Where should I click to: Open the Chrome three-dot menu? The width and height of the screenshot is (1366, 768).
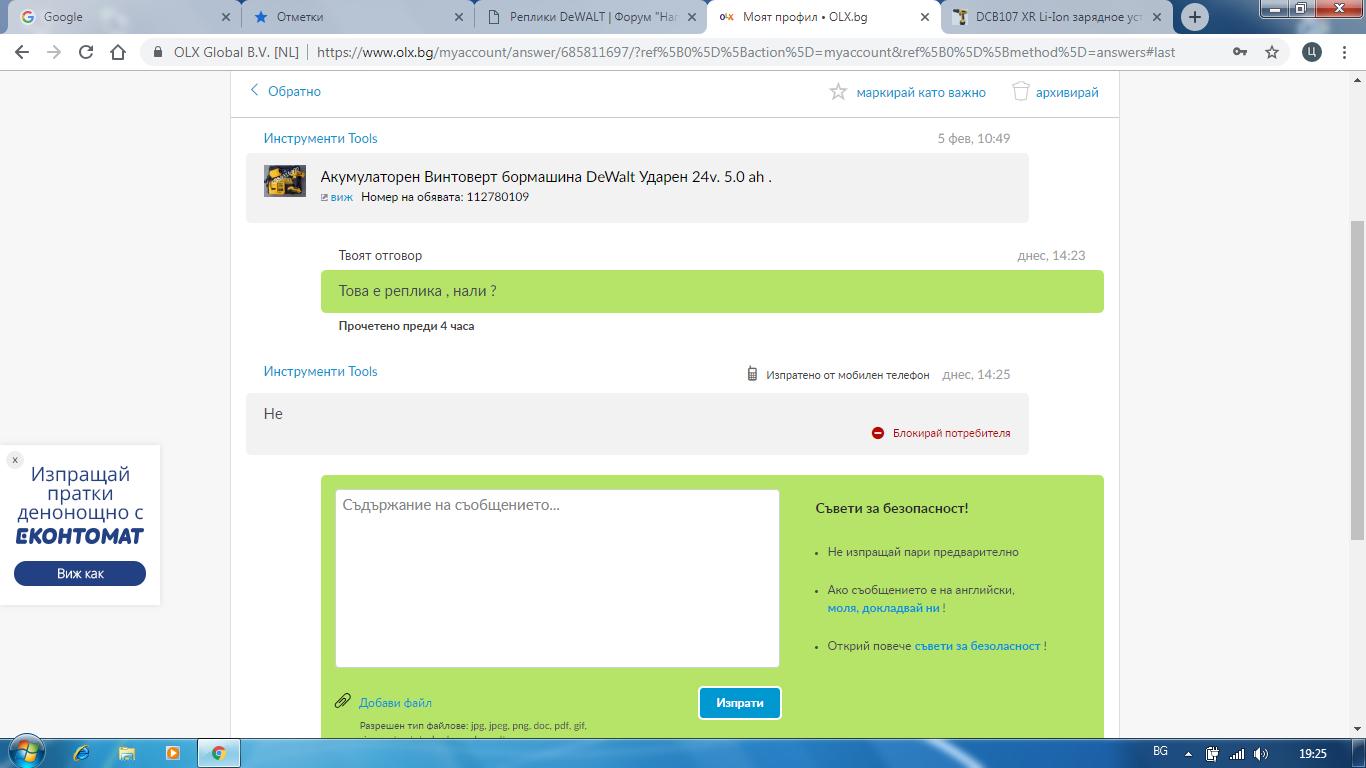[x=1344, y=52]
